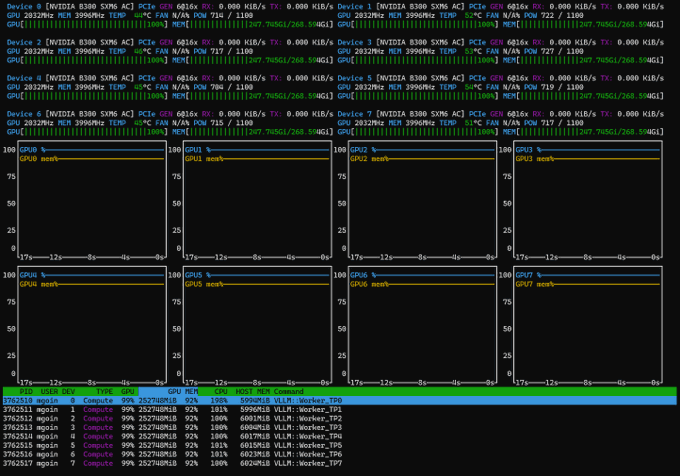Click host memory value 6023MiB

[x=255, y=454]
